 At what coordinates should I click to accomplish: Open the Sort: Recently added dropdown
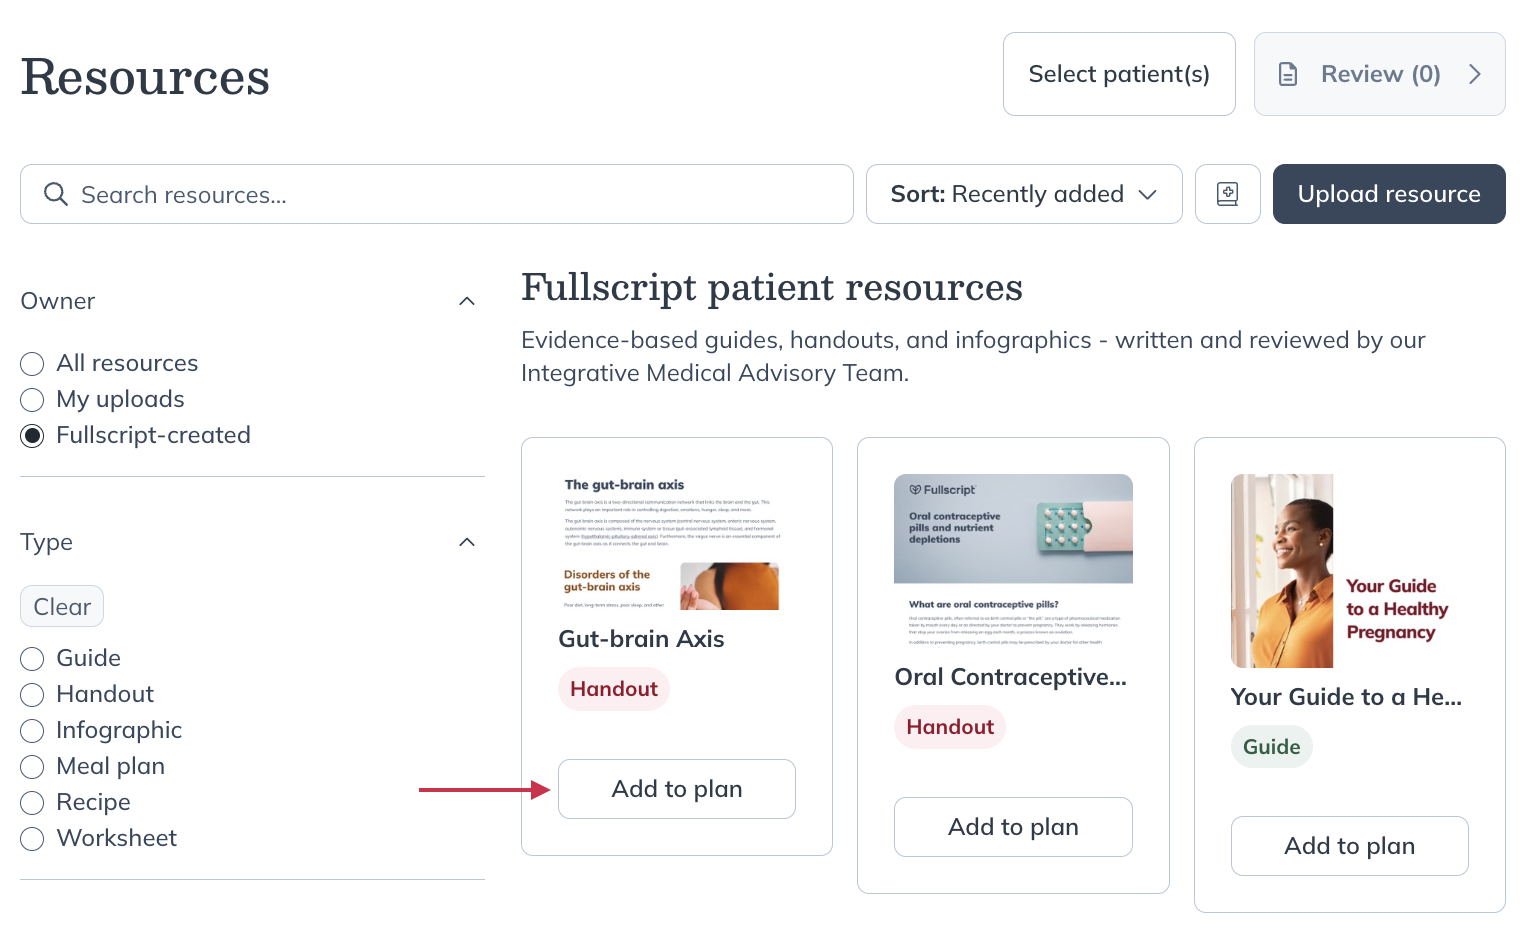[x=1023, y=194]
